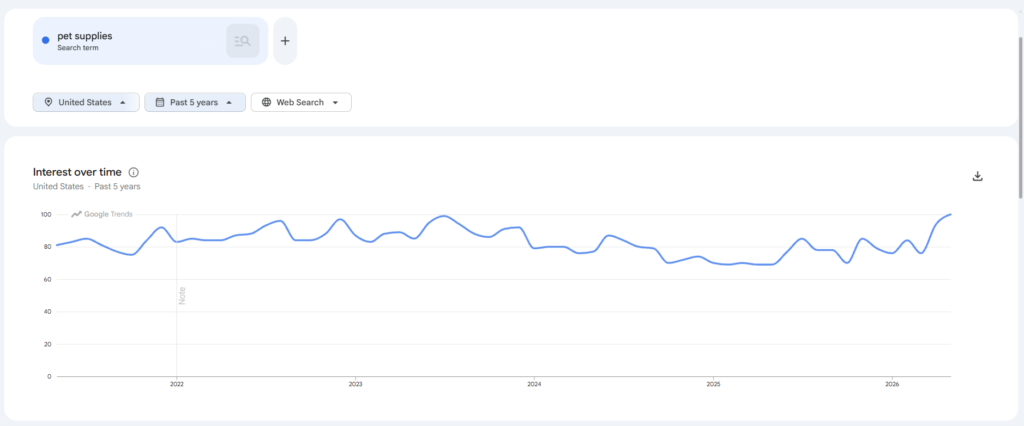Click the 100 value on the y-axis
The width and height of the screenshot is (1024, 426).
[x=46, y=214]
